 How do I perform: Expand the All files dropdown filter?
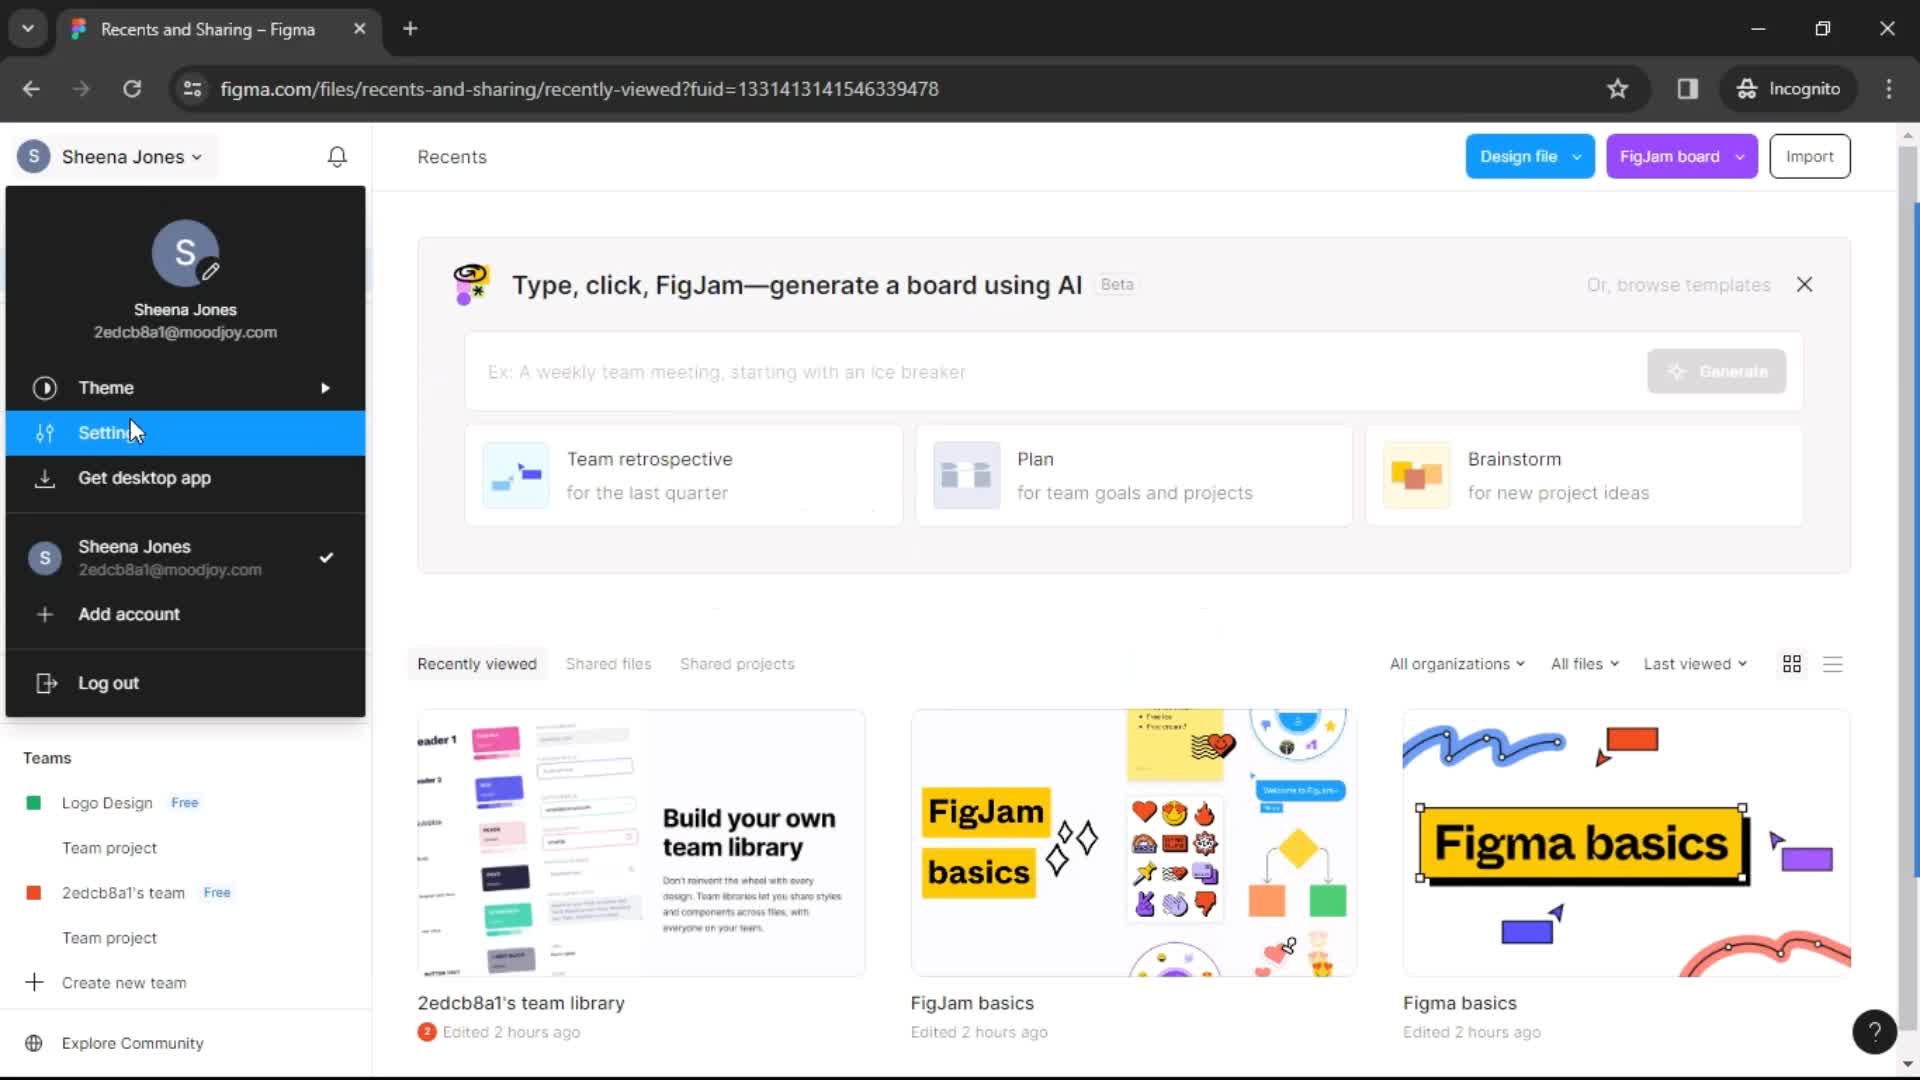(1584, 663)
